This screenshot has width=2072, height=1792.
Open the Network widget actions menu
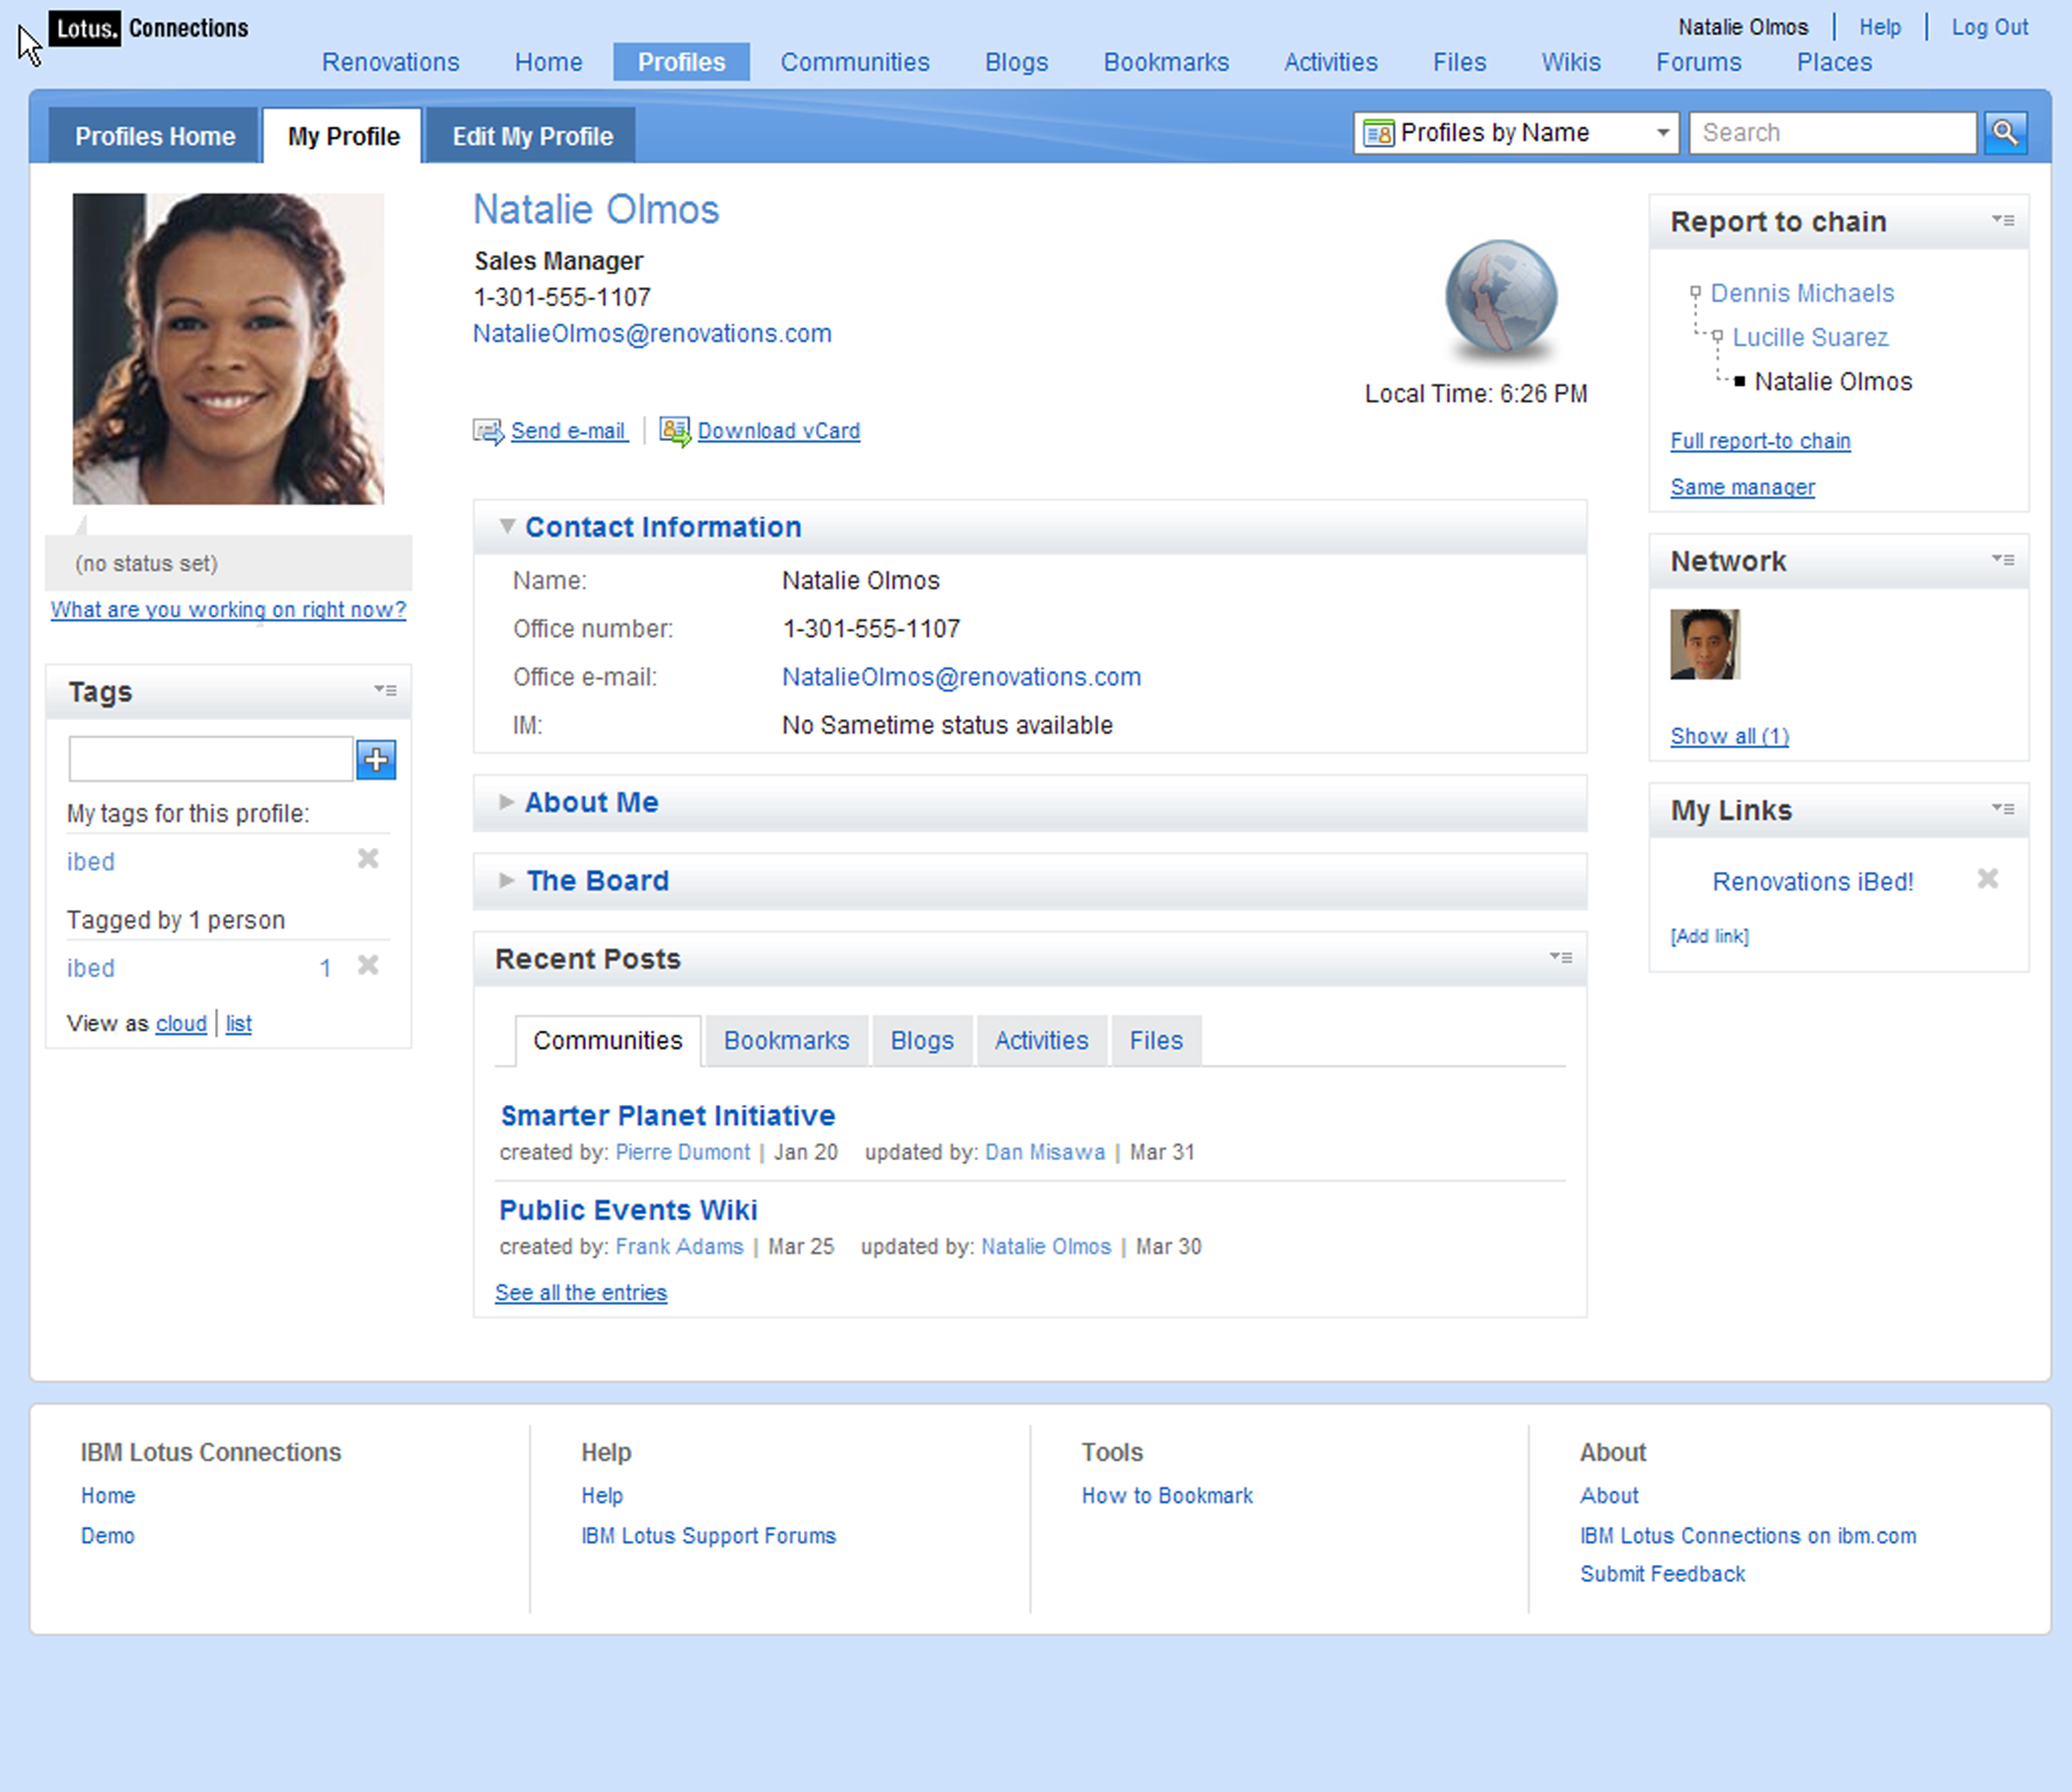(2002, 560)
